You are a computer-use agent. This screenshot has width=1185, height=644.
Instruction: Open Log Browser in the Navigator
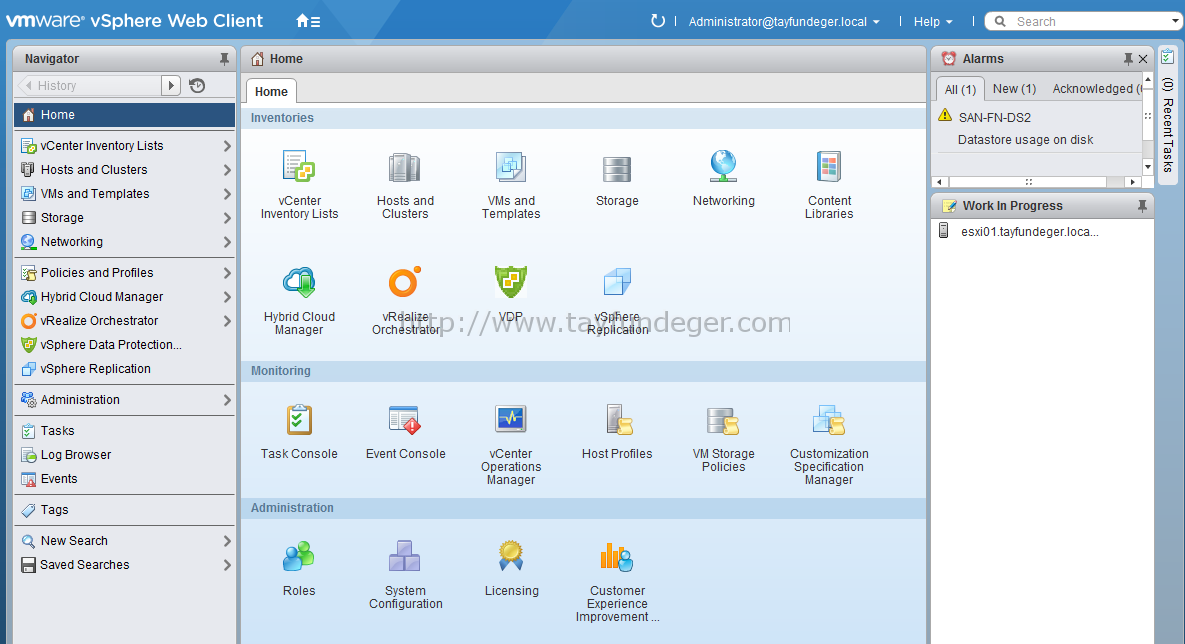click(124, 455)
